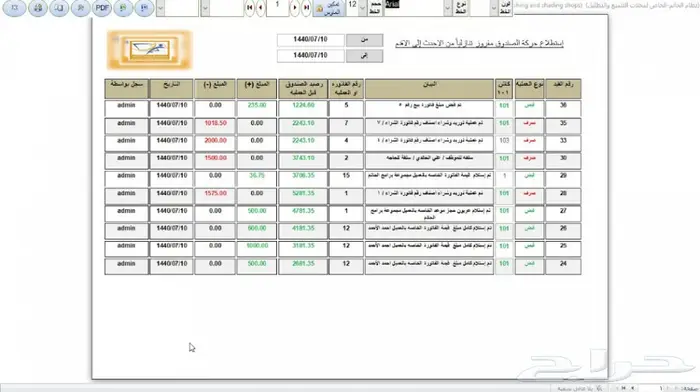Click the red amount 1575.00

[215, 193]
